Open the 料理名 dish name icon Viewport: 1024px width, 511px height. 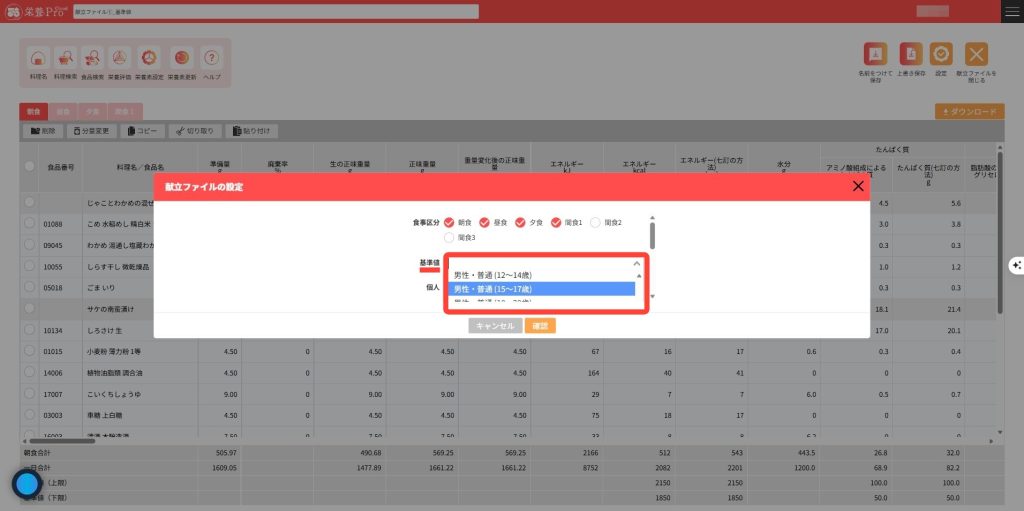pyautogui.click(x=38, y=58)
